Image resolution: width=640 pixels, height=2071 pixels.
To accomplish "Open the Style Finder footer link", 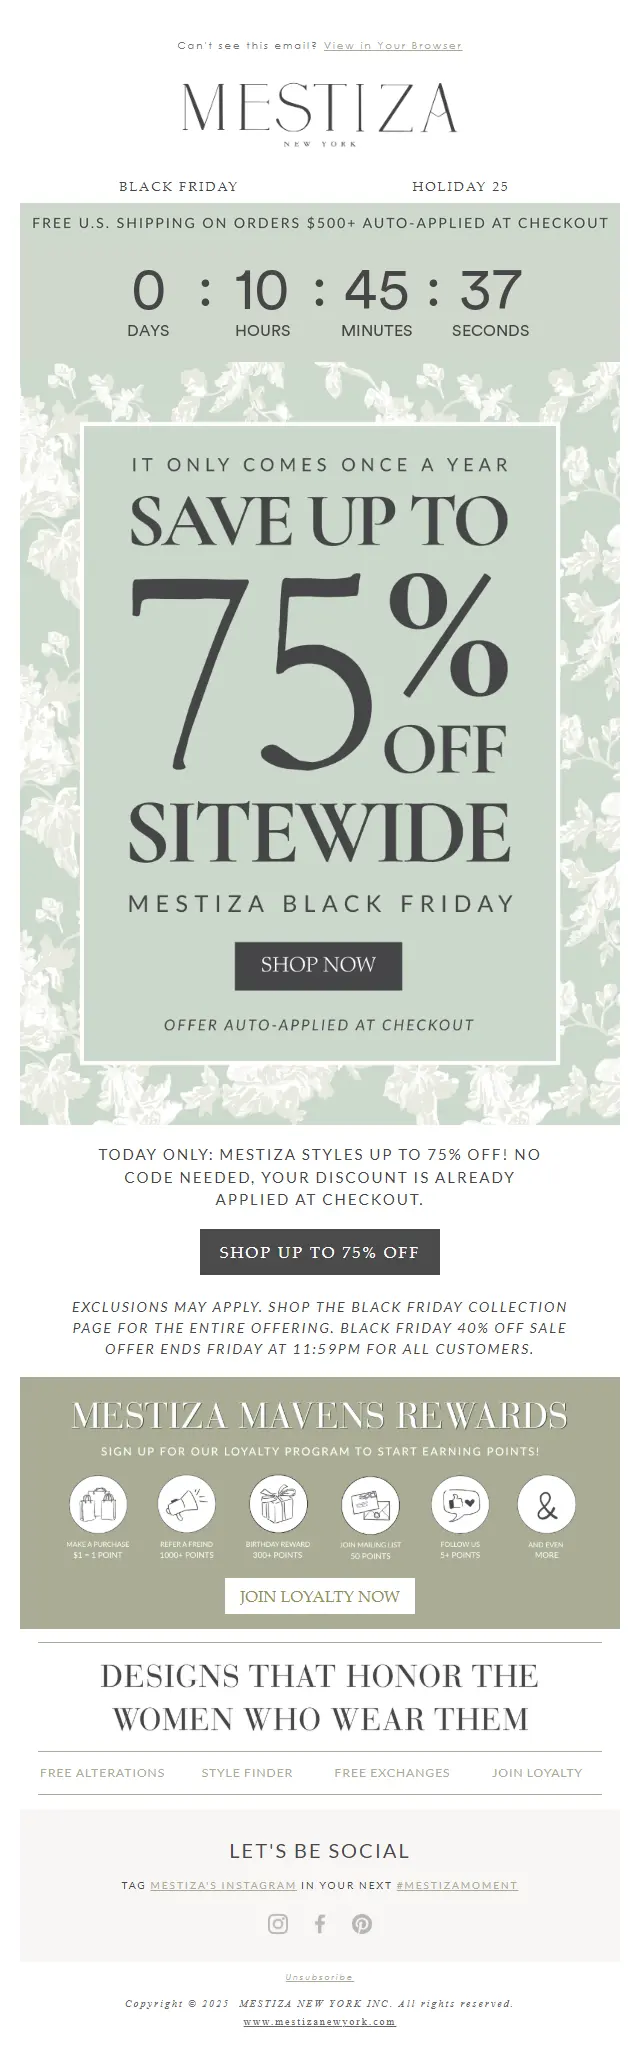I will (247, 1772).
